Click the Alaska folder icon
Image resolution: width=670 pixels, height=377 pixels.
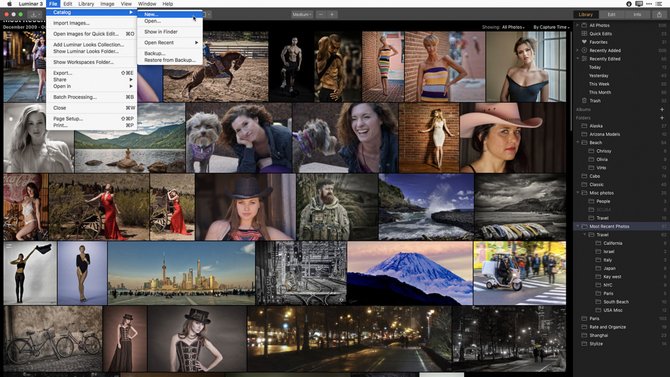point(584,126)
